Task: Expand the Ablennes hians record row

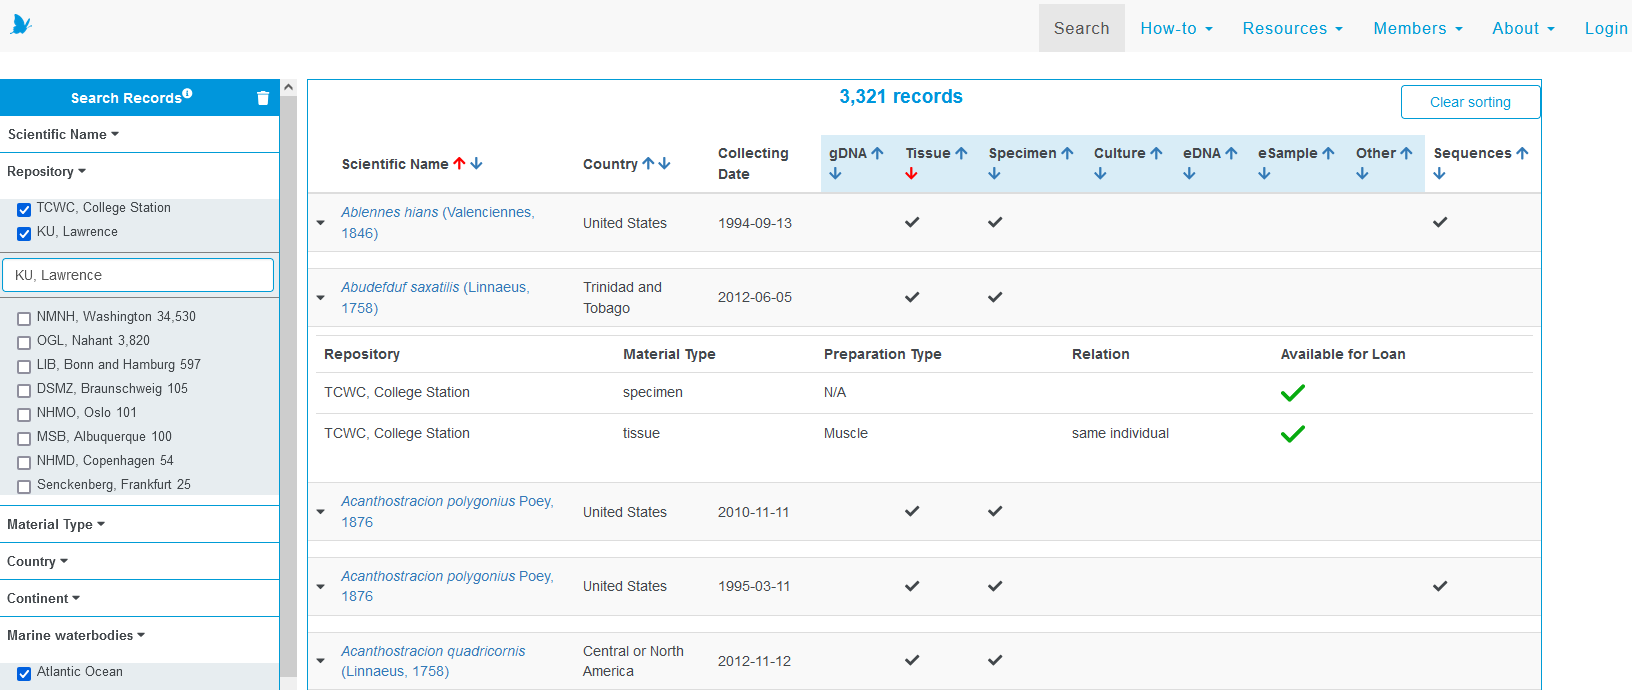Action: click(321, 223)
